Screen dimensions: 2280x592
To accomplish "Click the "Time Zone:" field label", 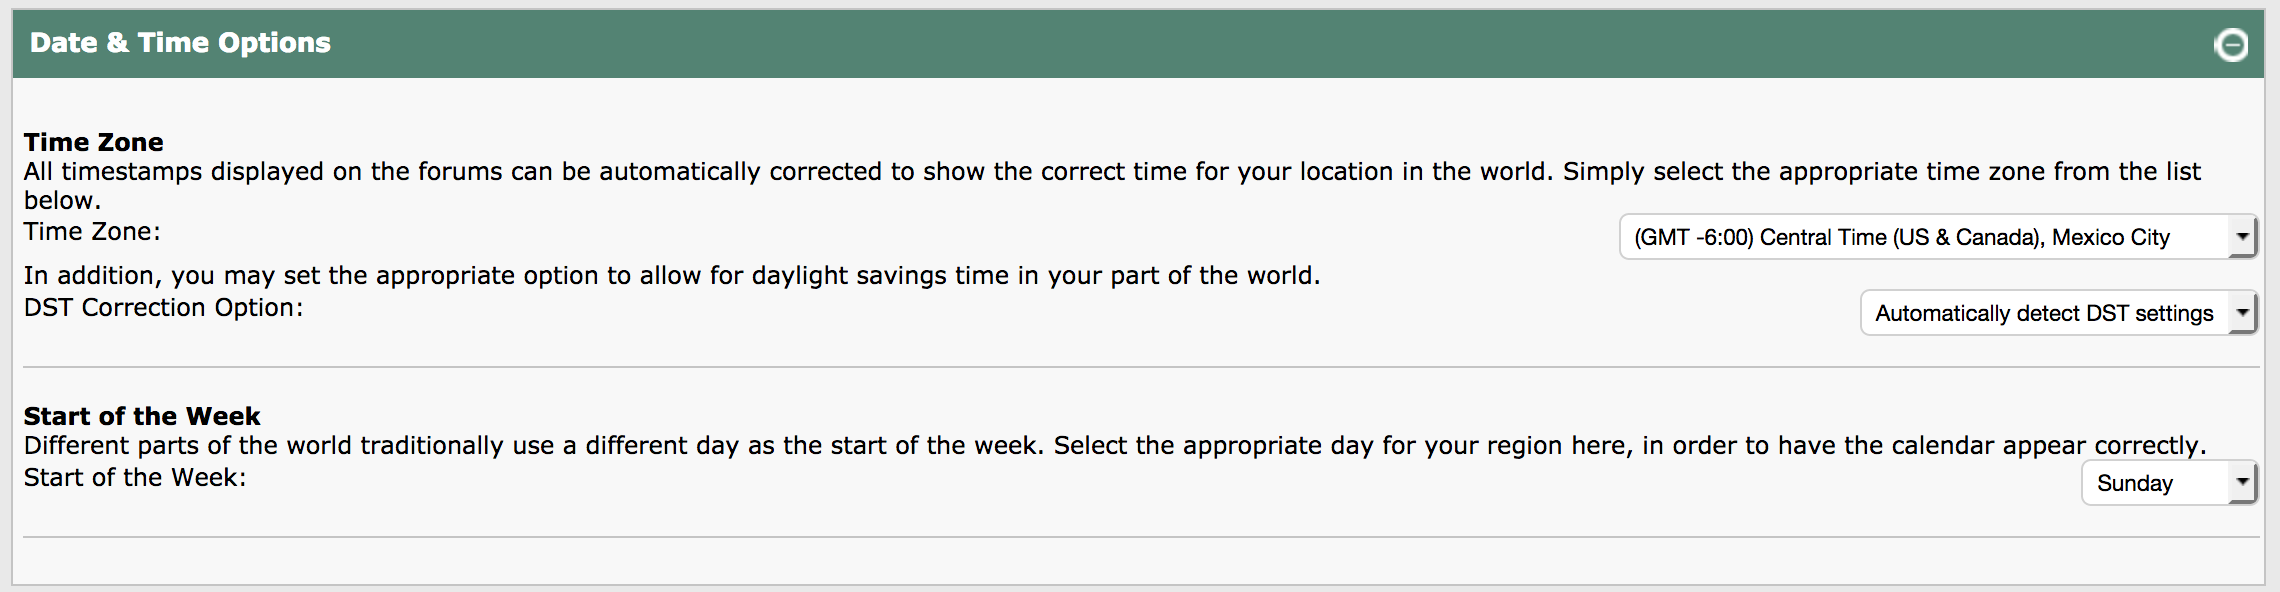I will [92, 232].
